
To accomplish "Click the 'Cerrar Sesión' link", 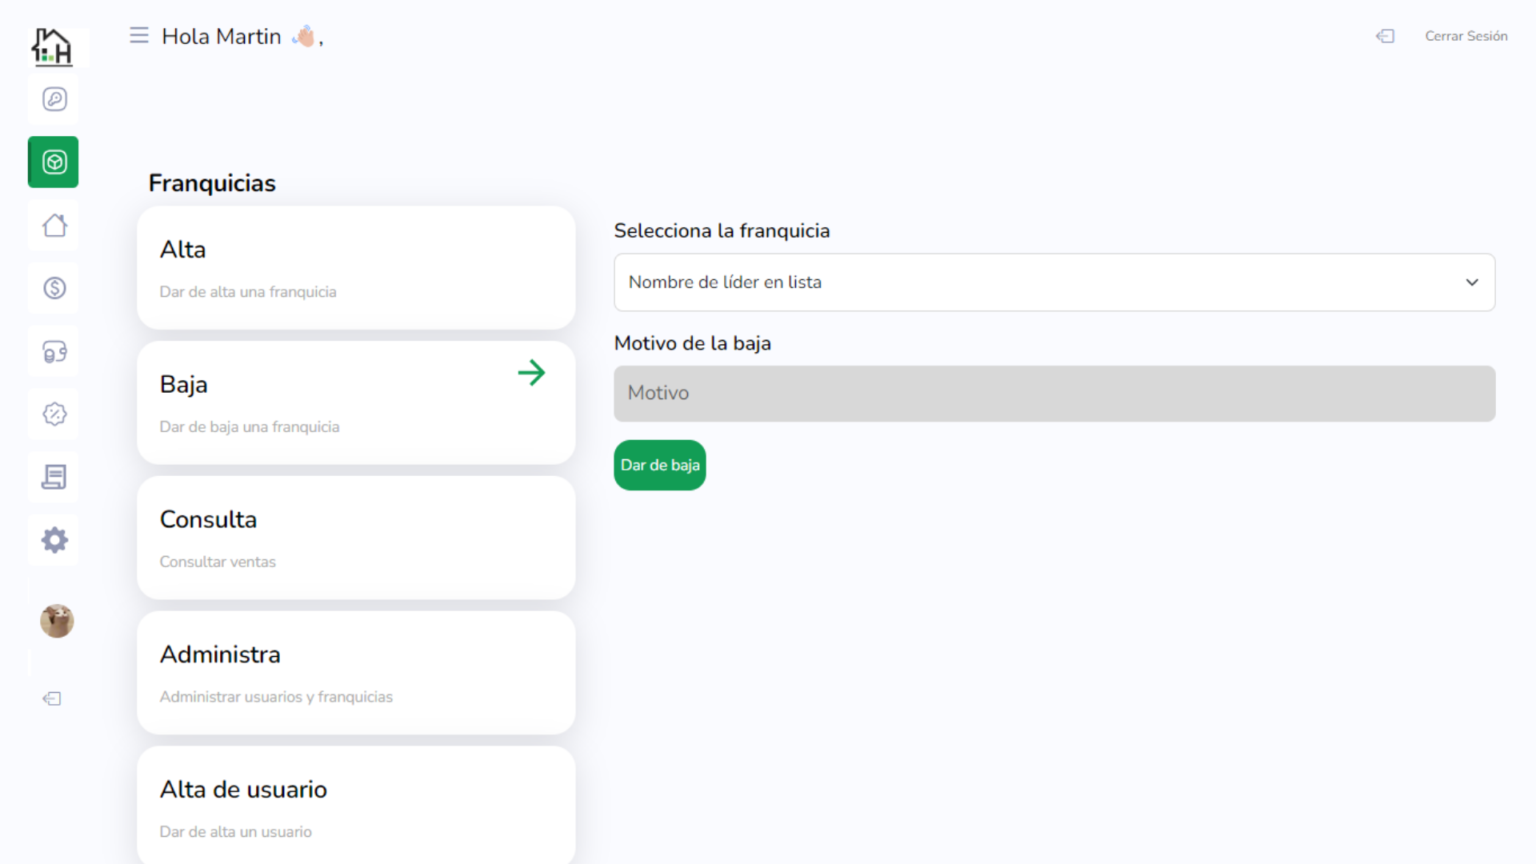I will [x=1465, y=36].
